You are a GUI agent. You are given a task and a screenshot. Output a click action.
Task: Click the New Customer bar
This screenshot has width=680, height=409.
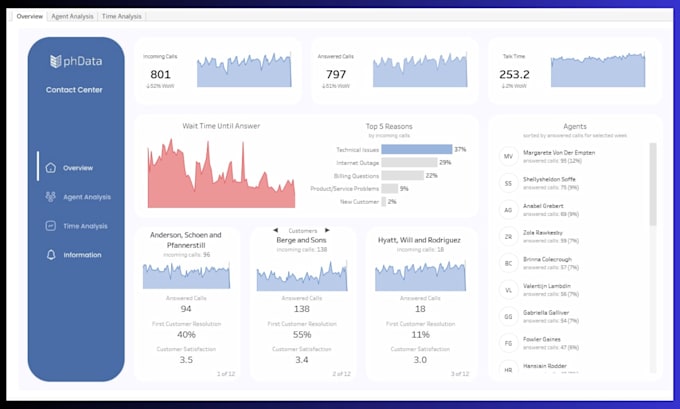[384, 201]
